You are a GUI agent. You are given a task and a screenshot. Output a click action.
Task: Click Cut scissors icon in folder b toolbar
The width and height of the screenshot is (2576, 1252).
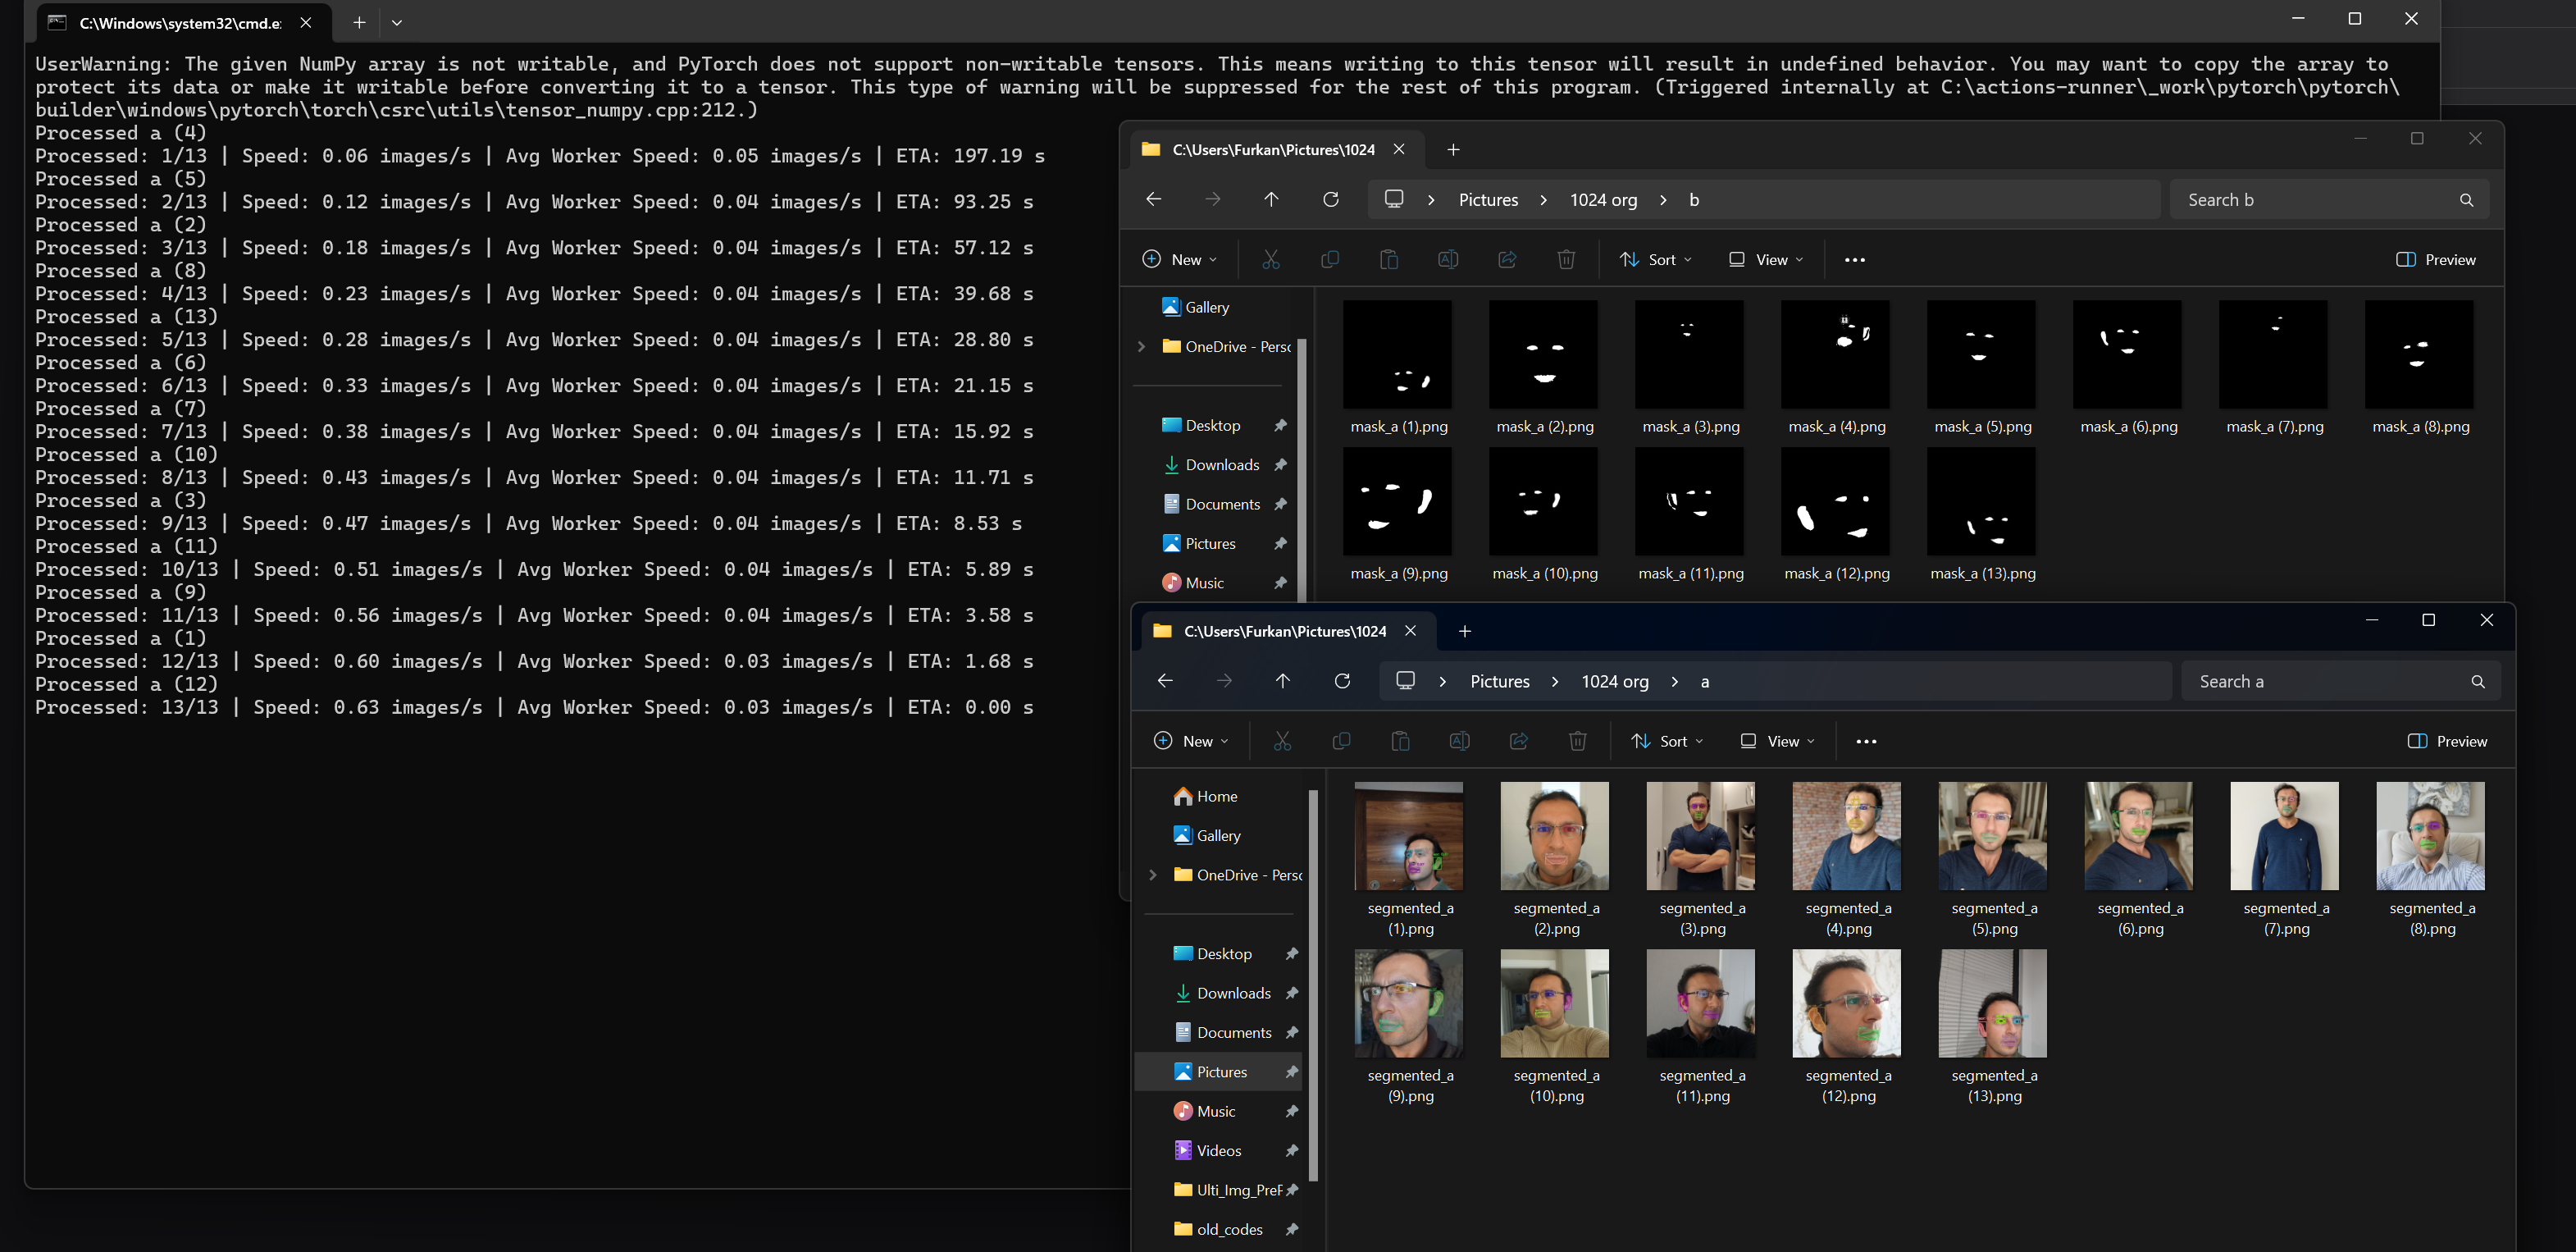click(1270, 260)
